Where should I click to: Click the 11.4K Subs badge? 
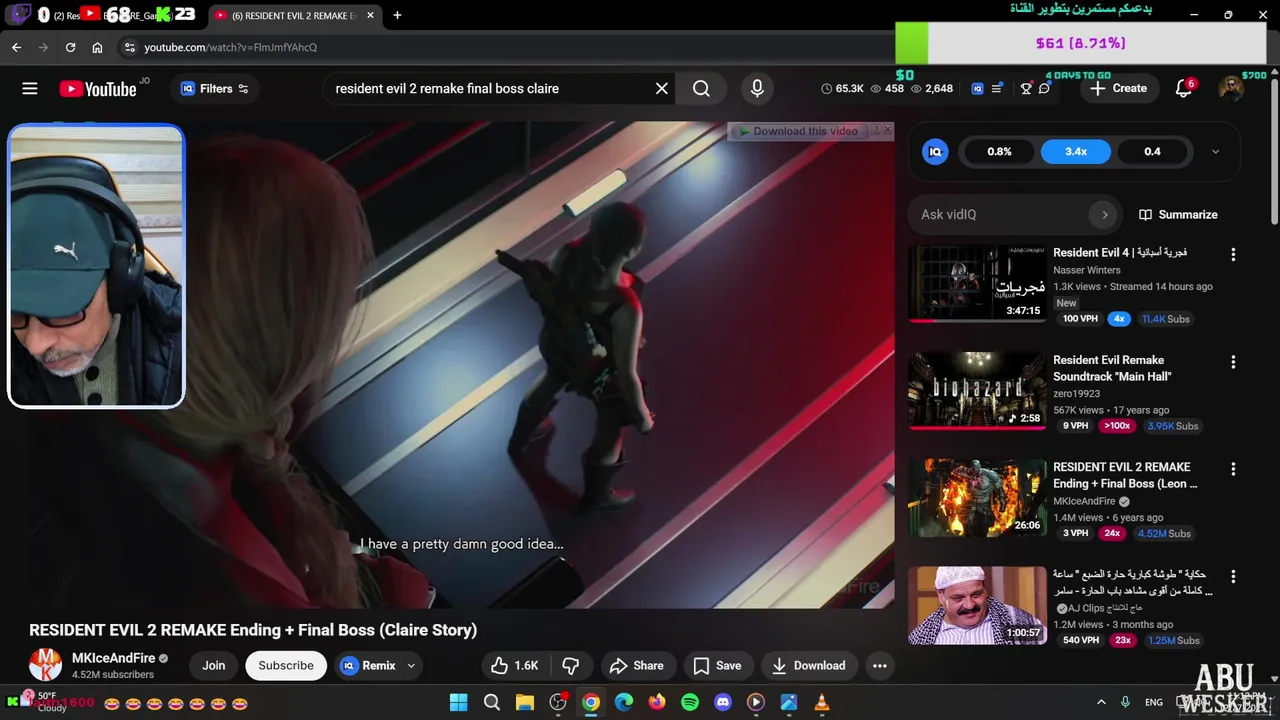(x=1165, y=319)
